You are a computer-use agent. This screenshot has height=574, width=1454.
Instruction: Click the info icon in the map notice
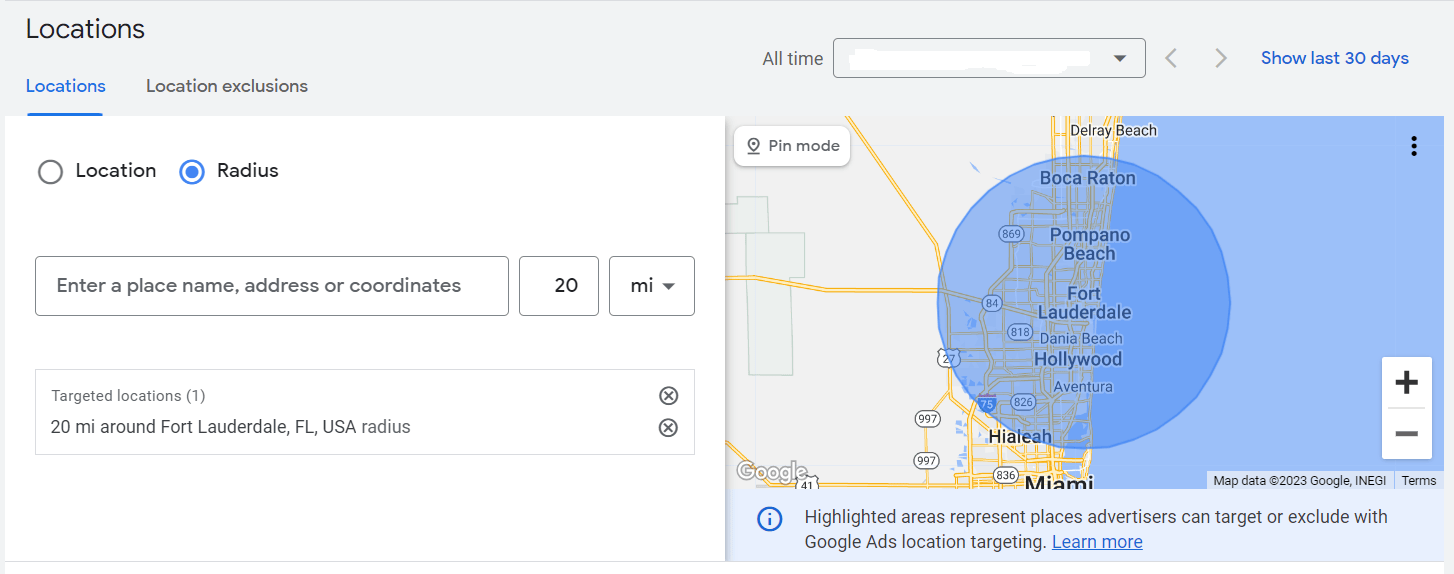769,519
